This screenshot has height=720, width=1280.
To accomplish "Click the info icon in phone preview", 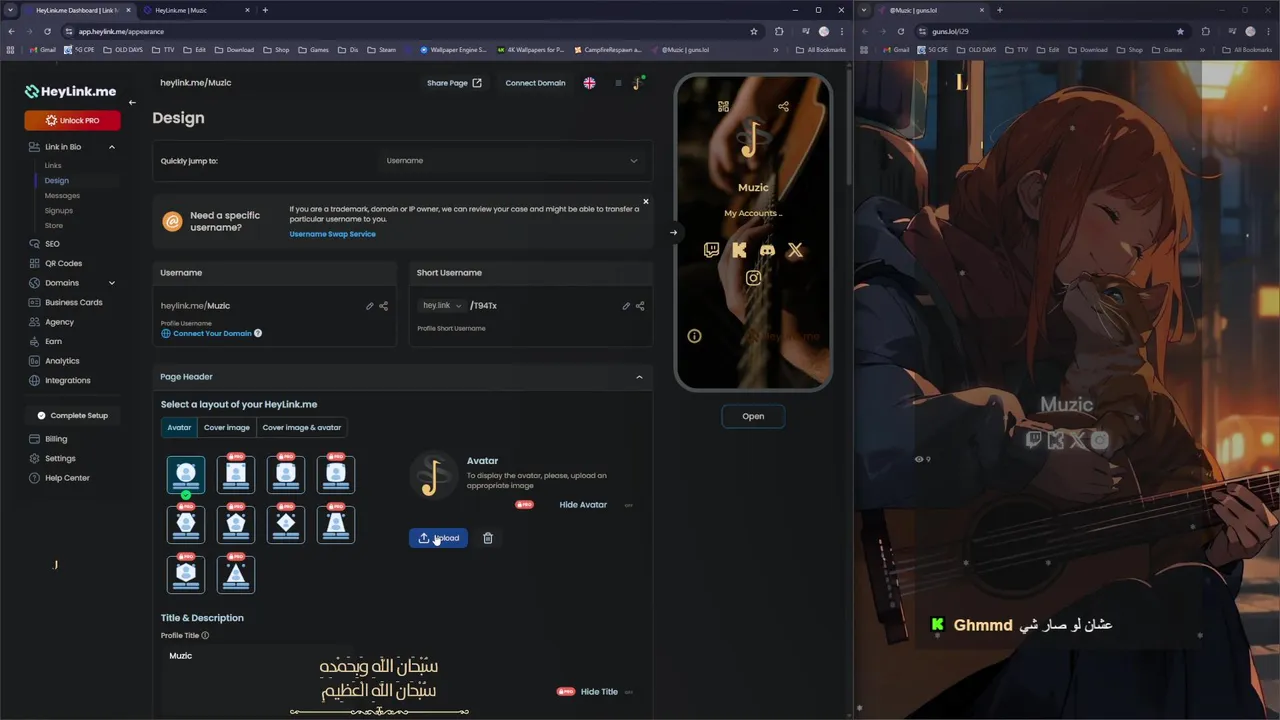I will coord(694,336).
